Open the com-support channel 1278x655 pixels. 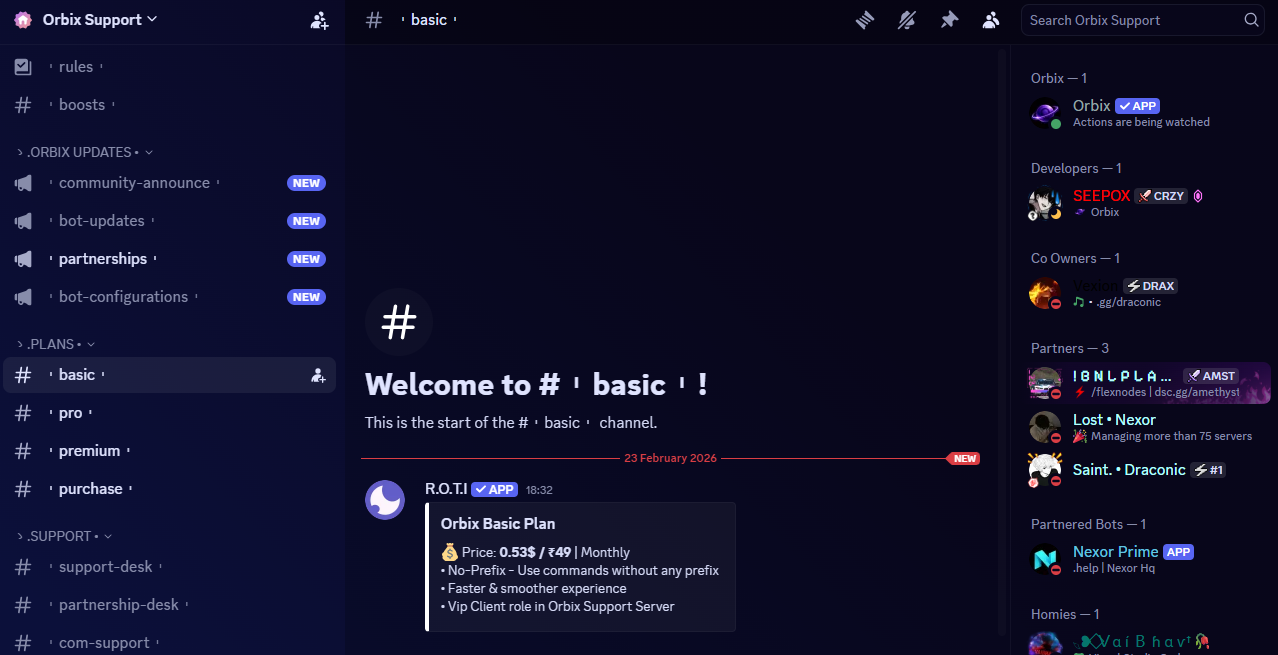[169, 643]
